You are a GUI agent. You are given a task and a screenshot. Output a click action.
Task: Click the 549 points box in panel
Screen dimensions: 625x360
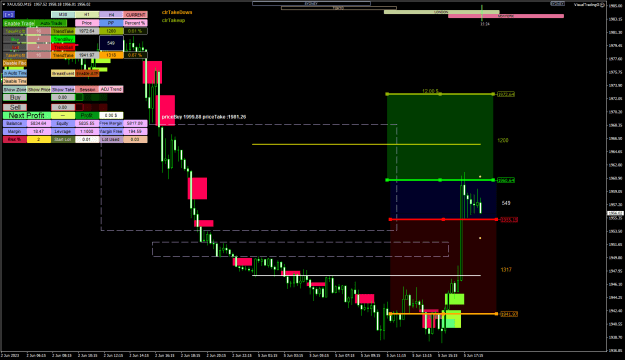tap(111, 43)
